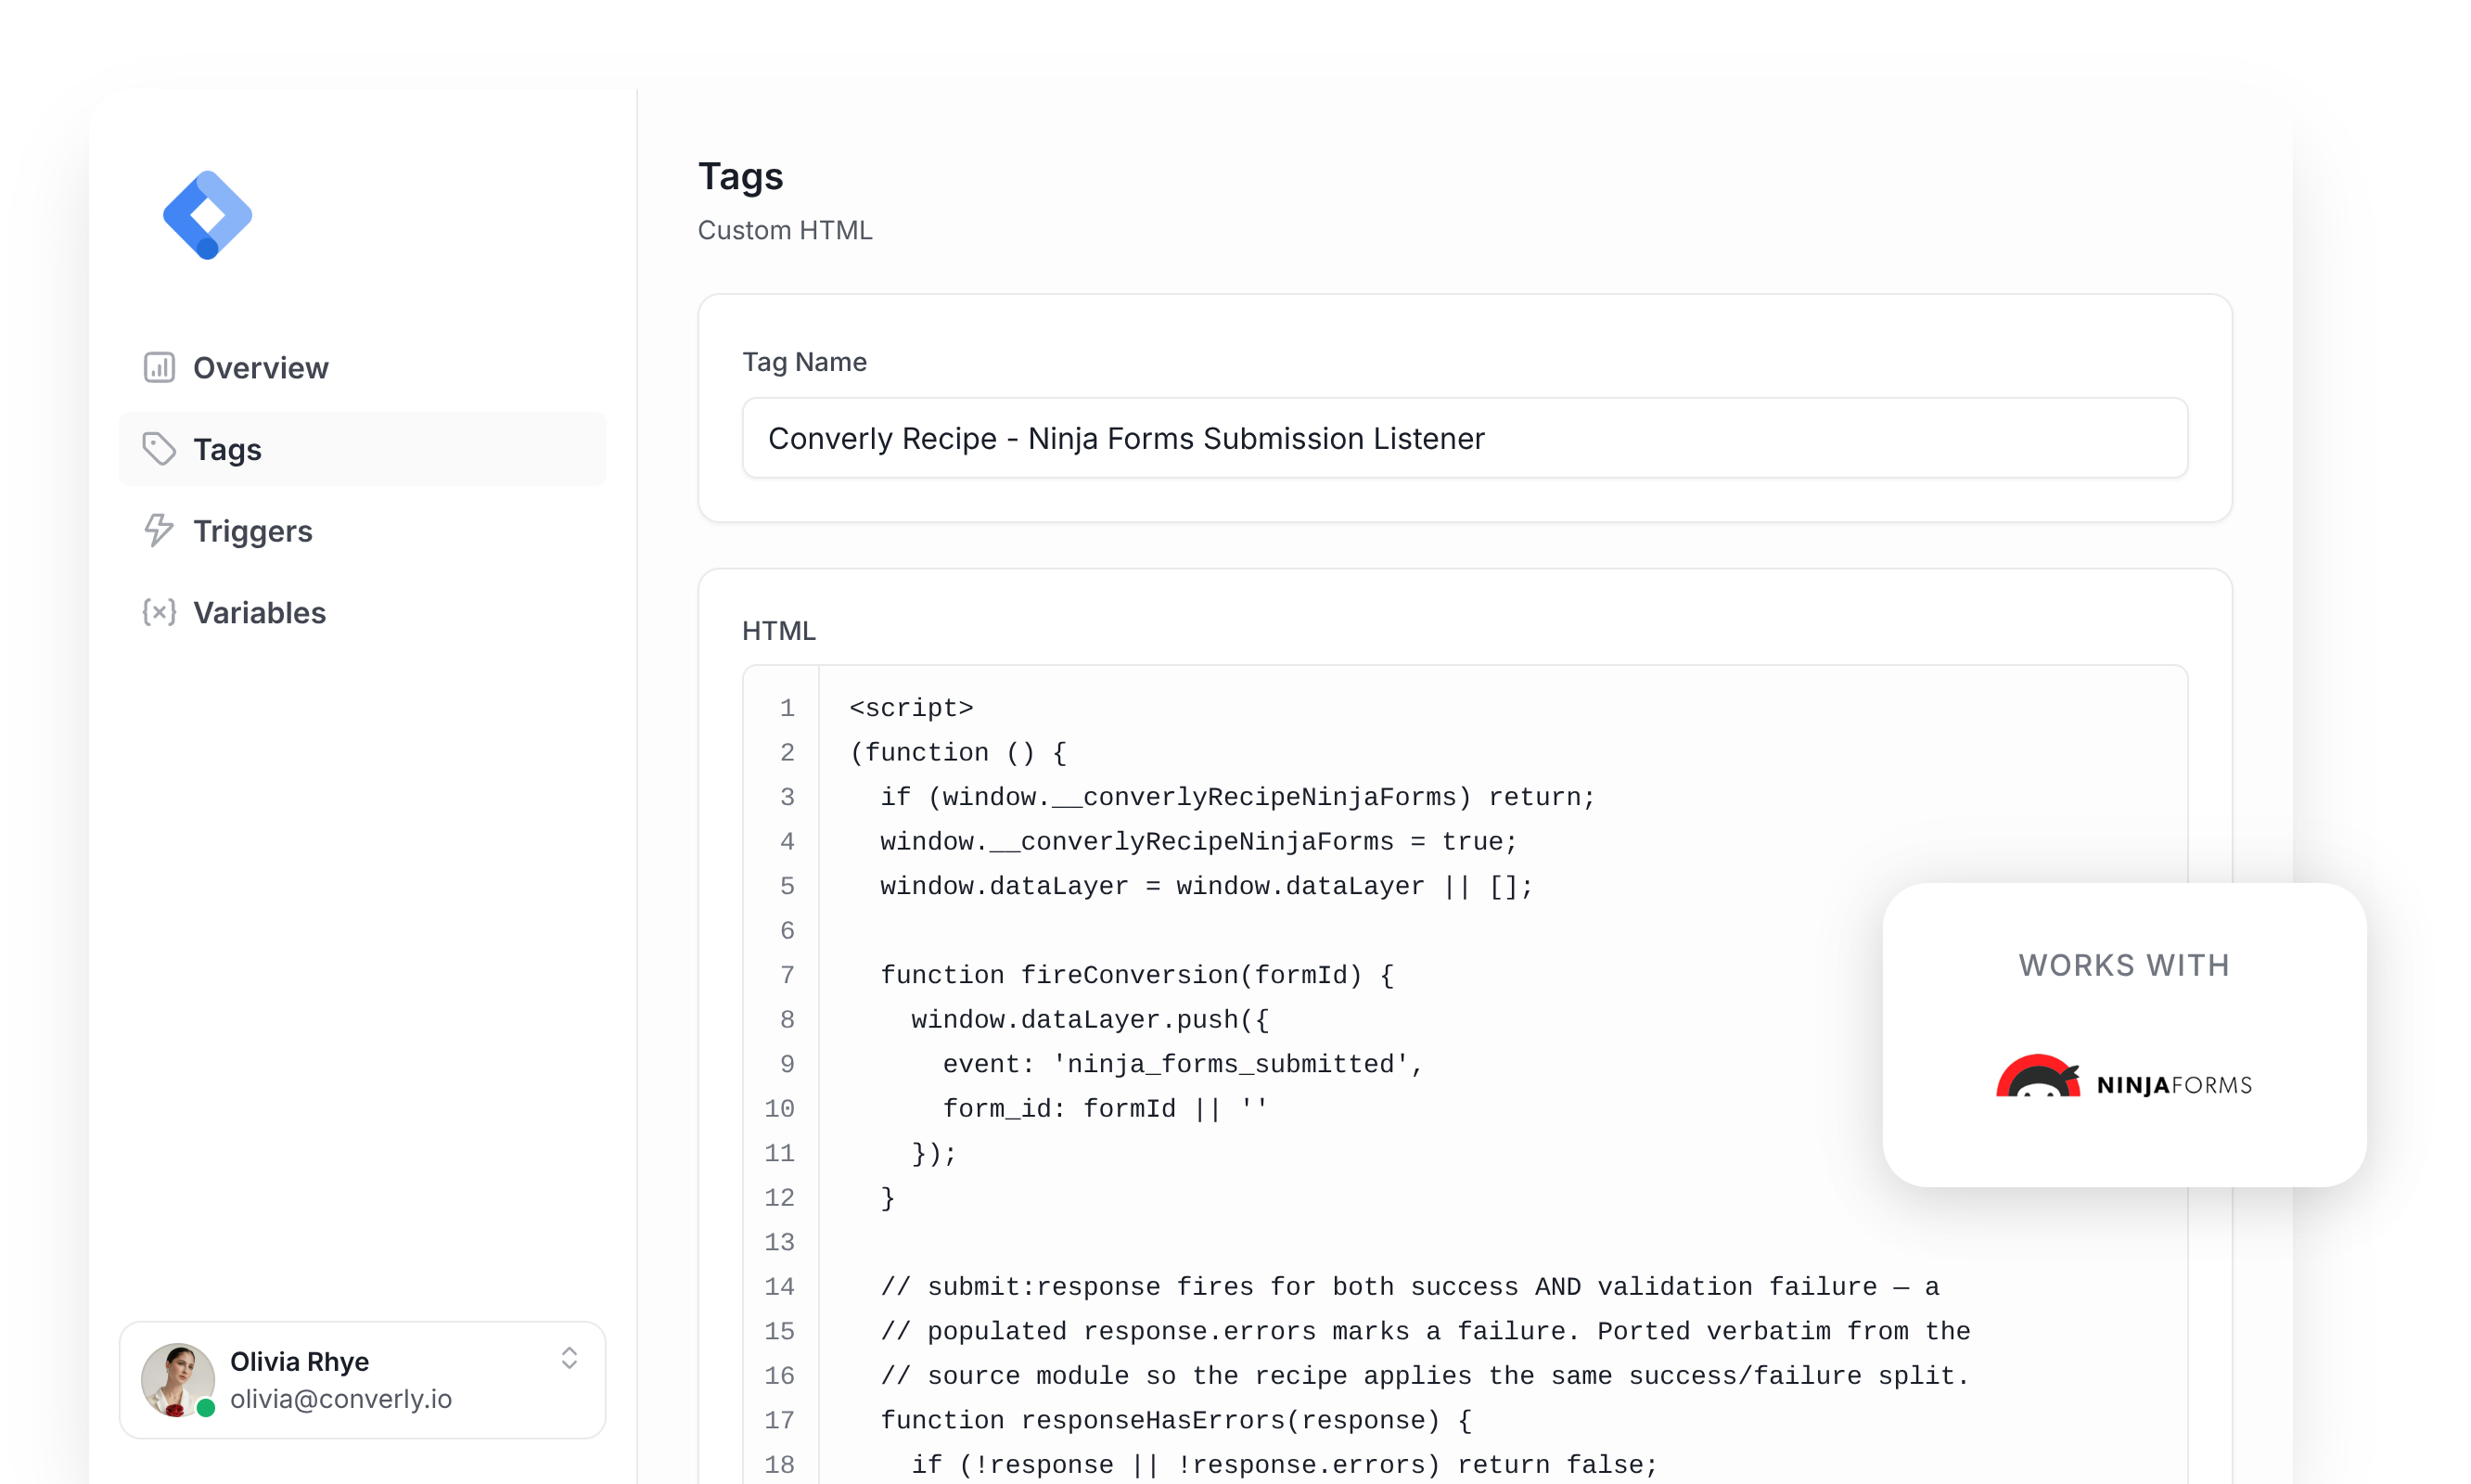The height and width of the screenshot is (1484, 2471).
Task: Click the 'window.dataLayer.push({' line
Action: pyautogui.click(x=1089, y=1020)
